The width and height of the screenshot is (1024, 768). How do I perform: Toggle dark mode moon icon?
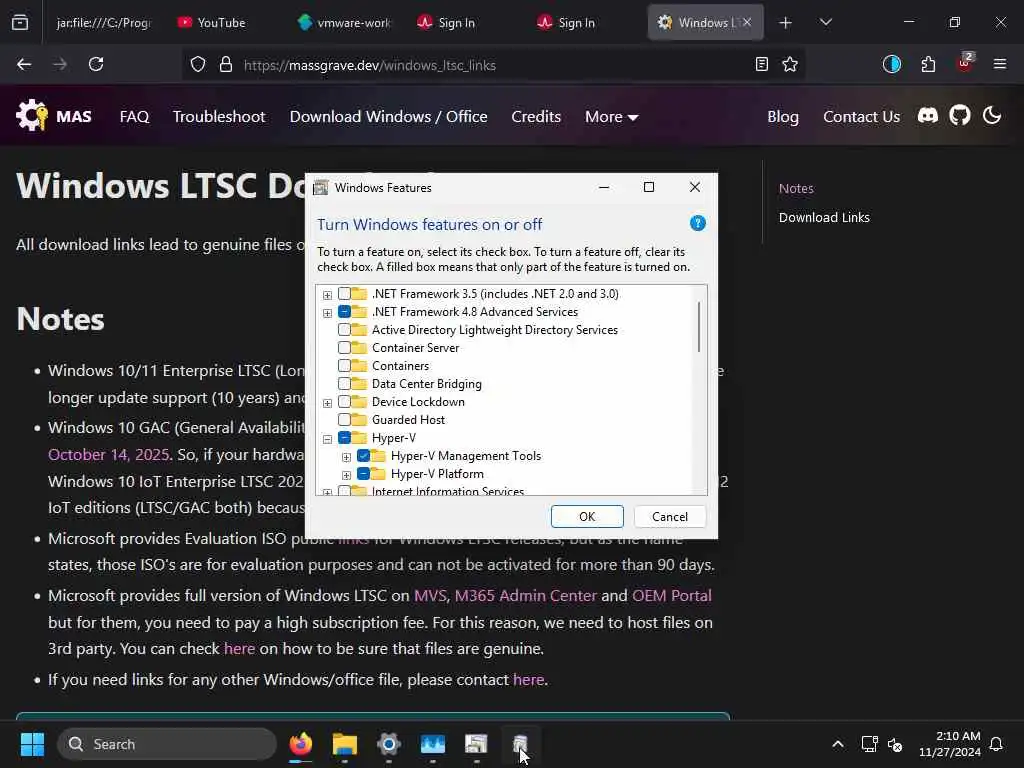pos(991,116)
